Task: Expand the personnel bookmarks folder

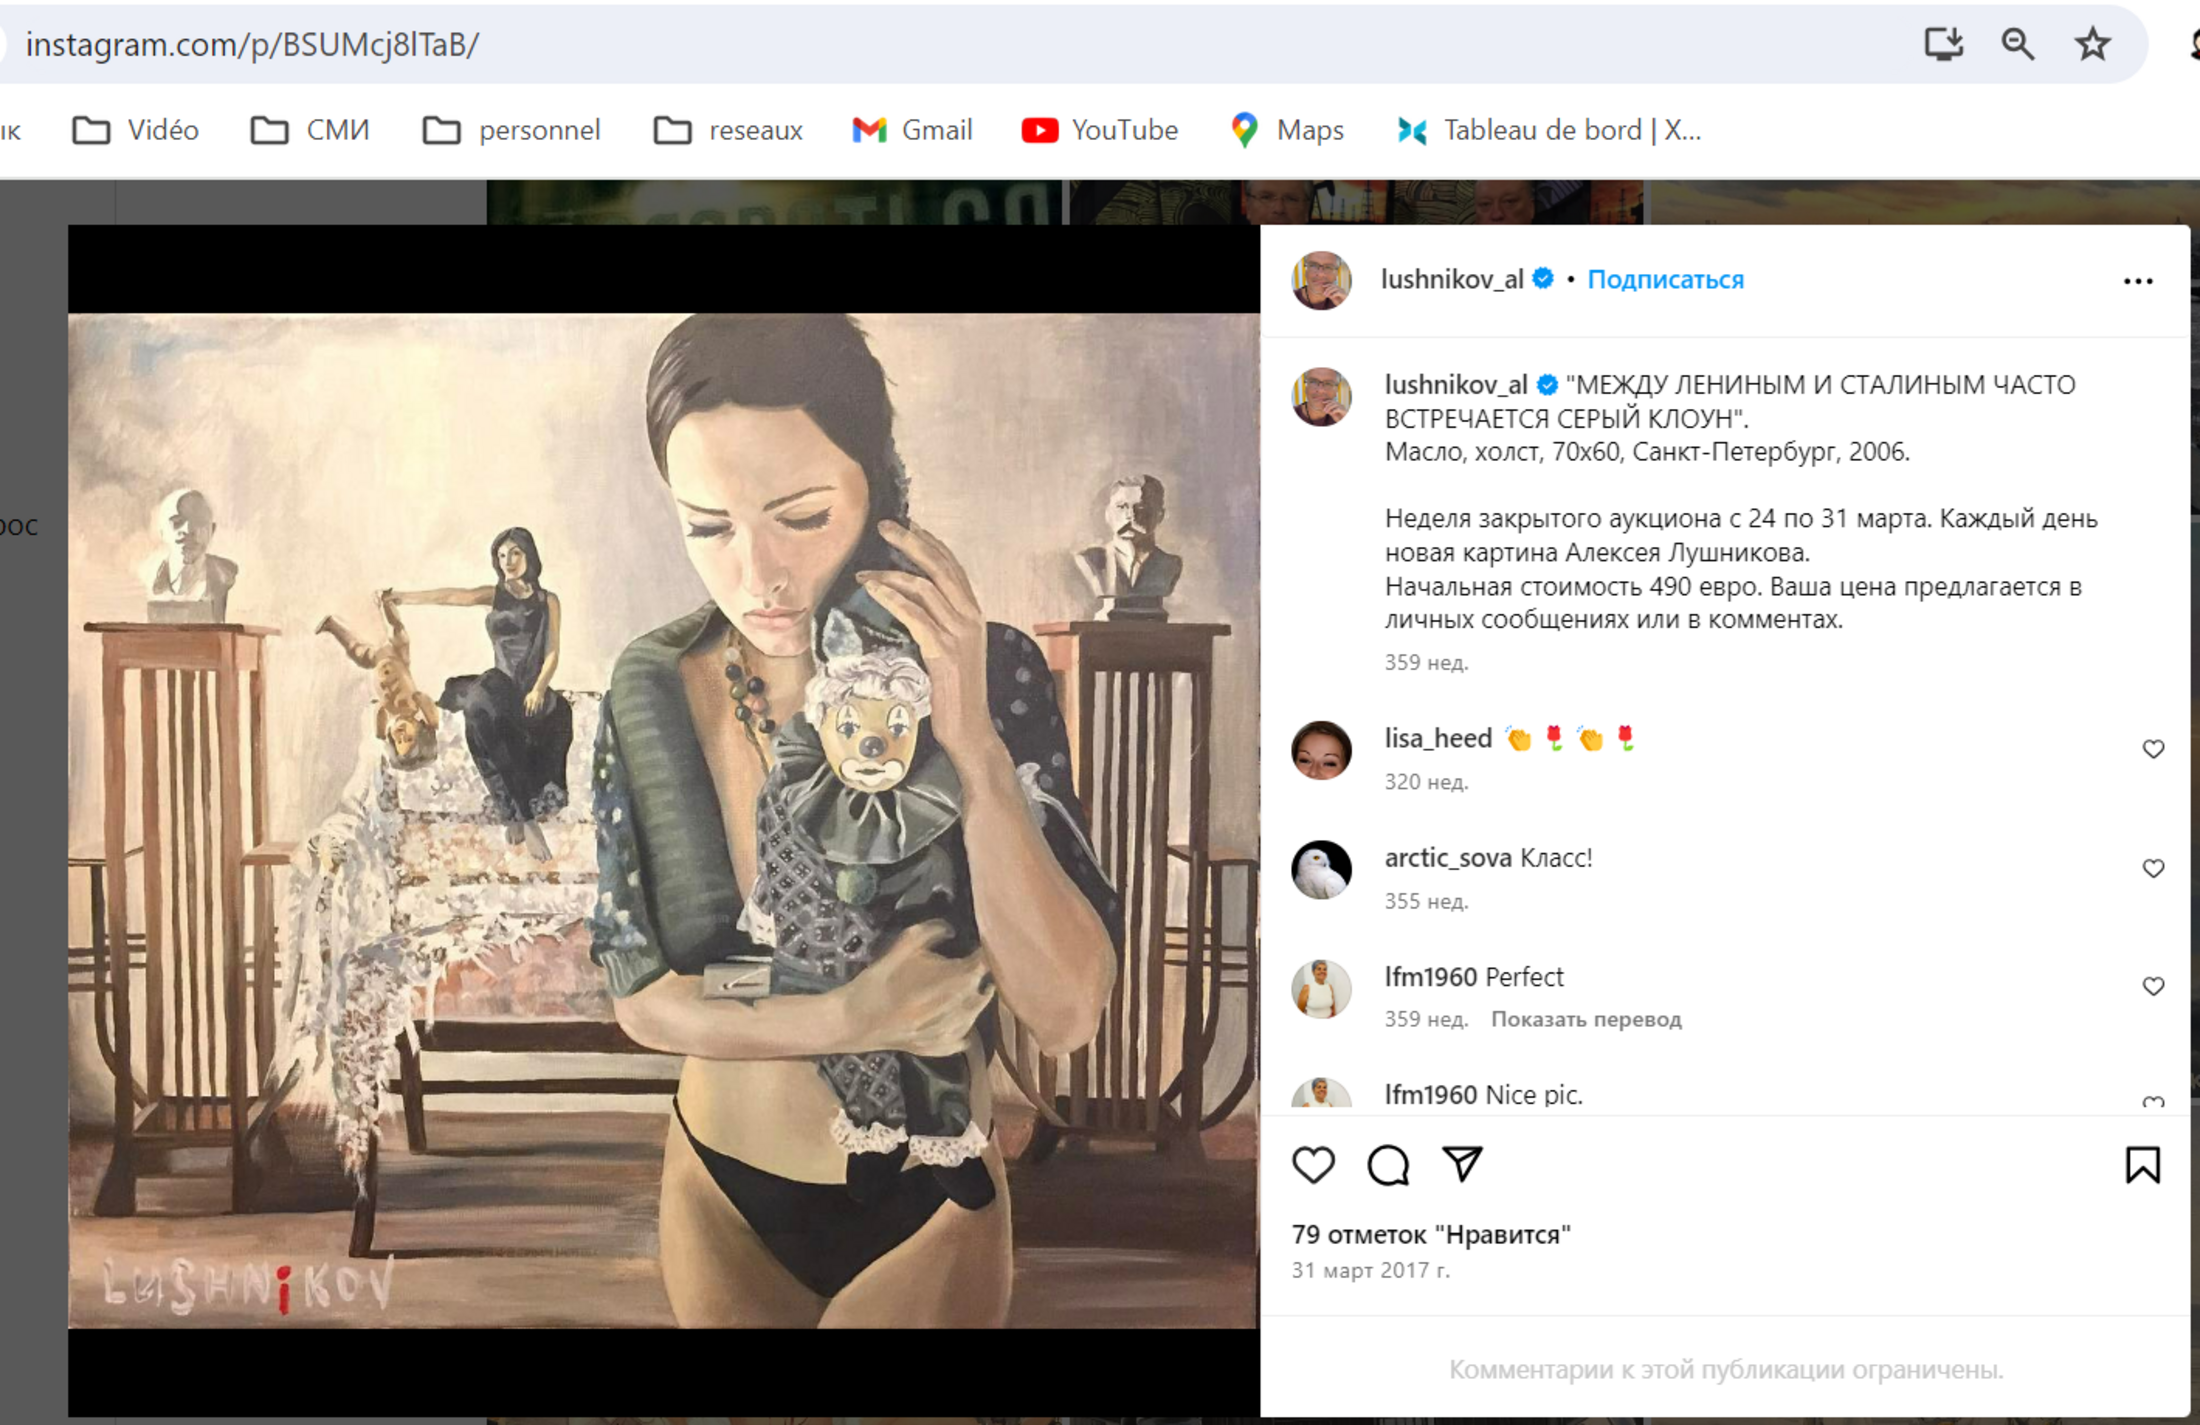Action: pyautogui.click(x=511, y=130)
